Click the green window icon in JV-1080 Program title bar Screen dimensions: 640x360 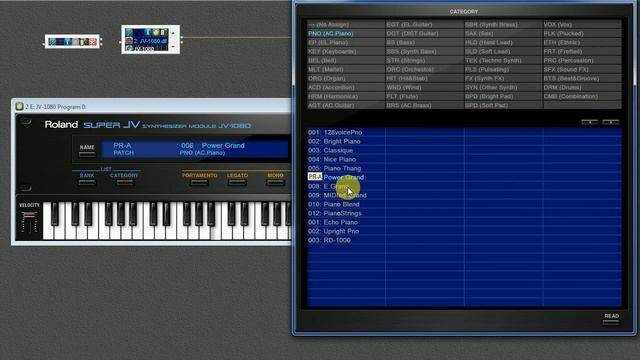19,107
